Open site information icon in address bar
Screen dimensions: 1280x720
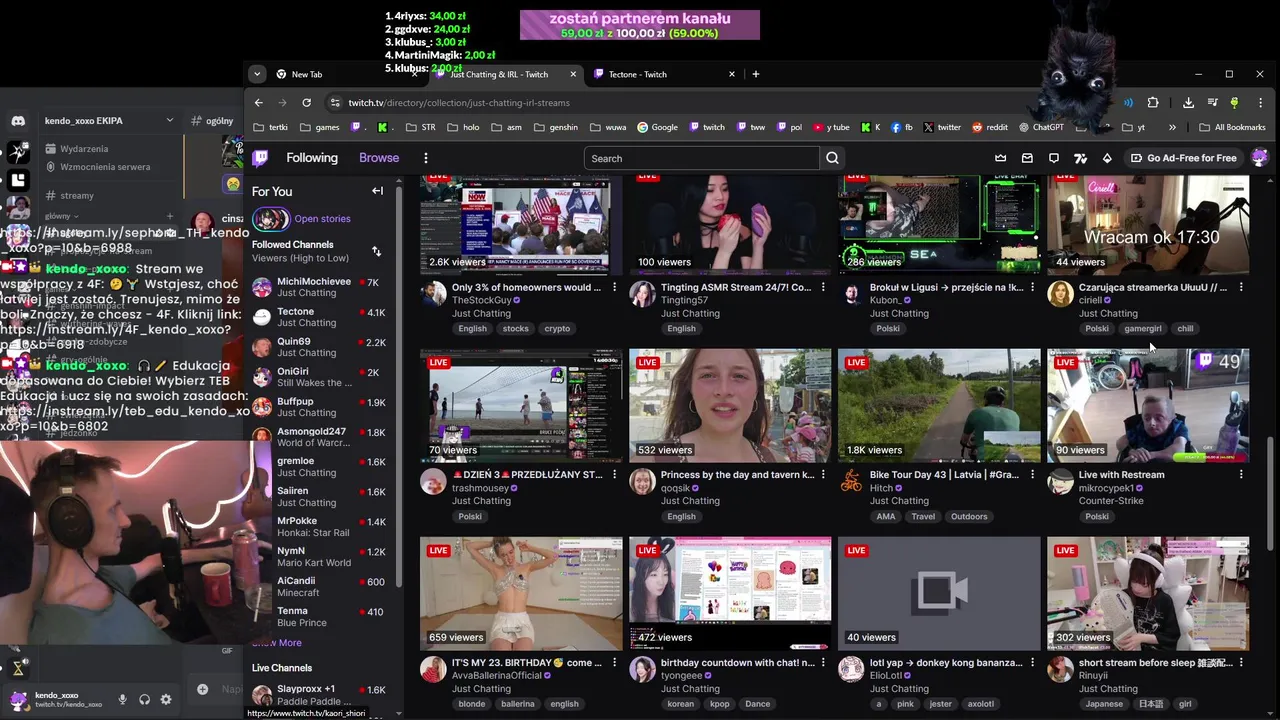coord(335,102)
